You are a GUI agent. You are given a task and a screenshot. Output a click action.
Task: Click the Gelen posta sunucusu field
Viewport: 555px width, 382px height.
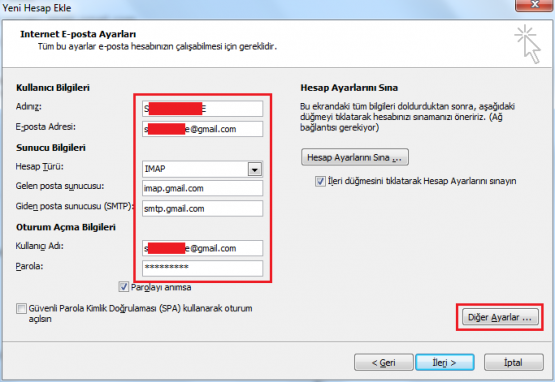202,188
